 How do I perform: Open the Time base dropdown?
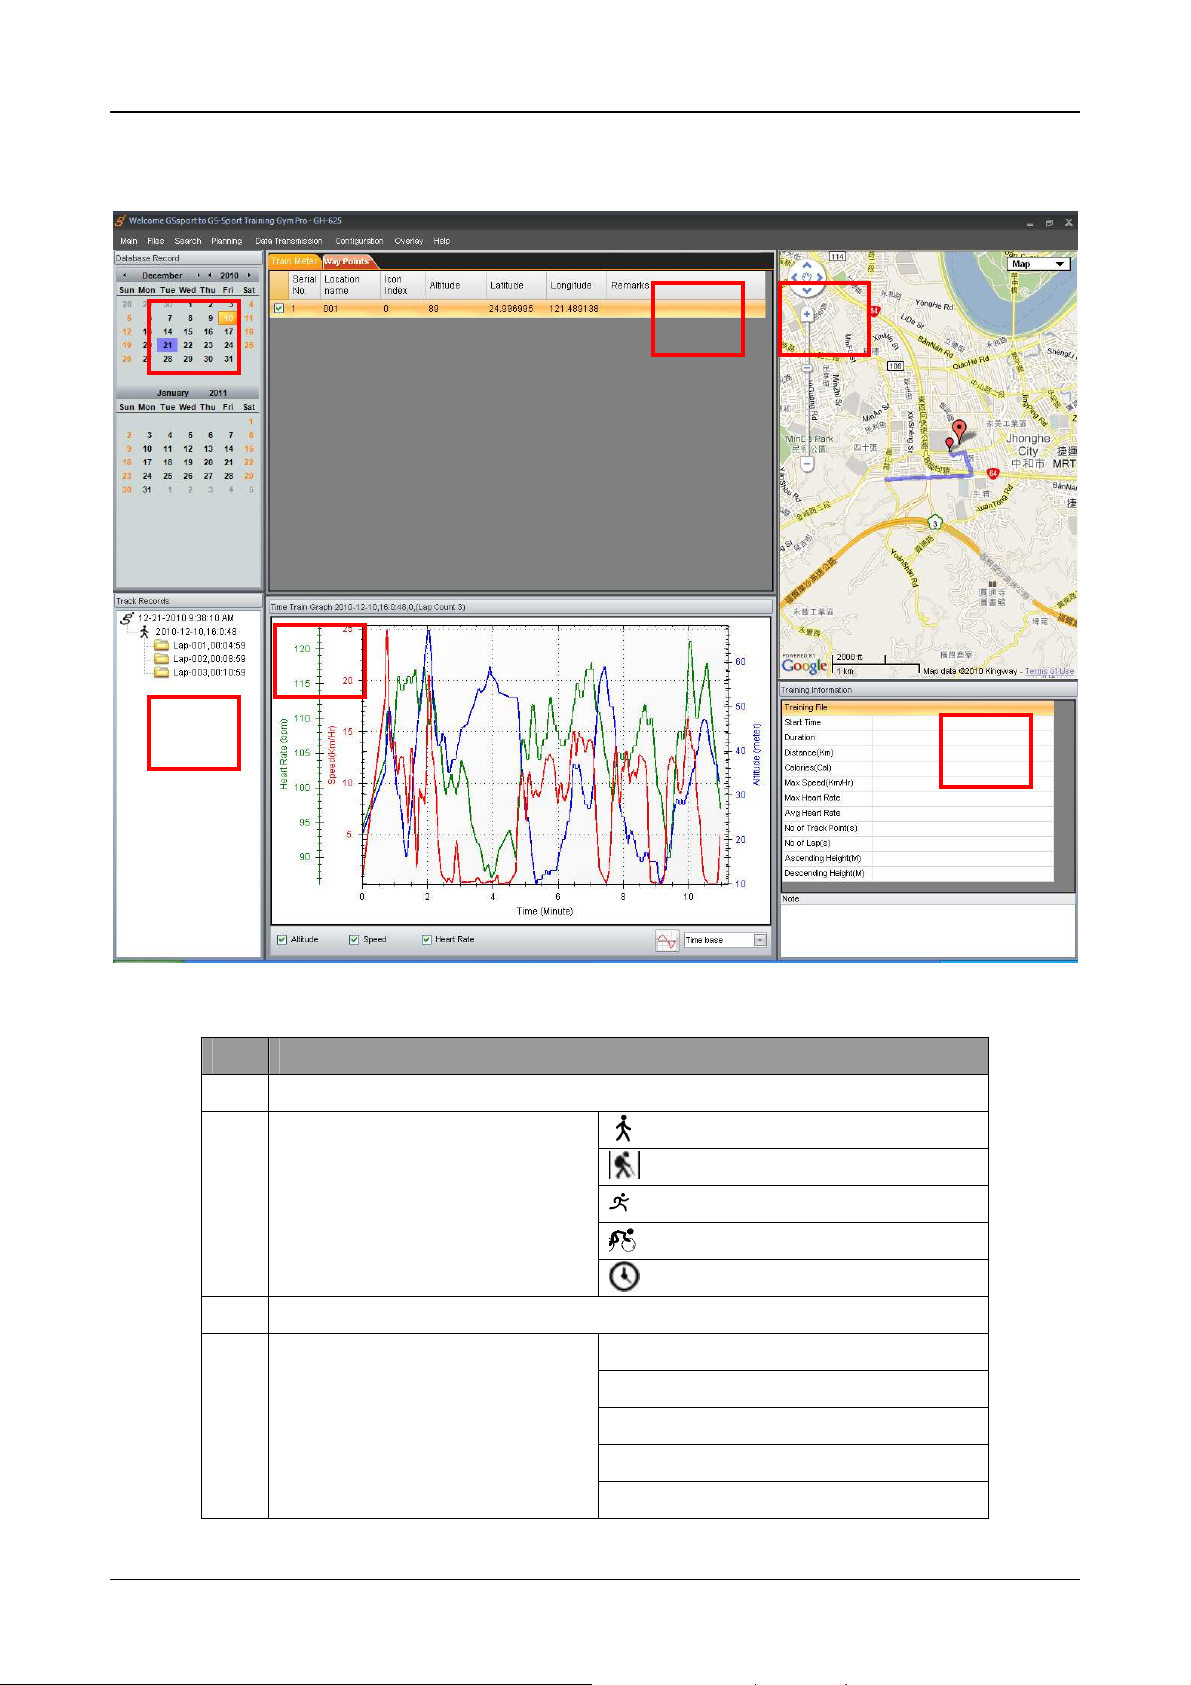pos(760,941)
